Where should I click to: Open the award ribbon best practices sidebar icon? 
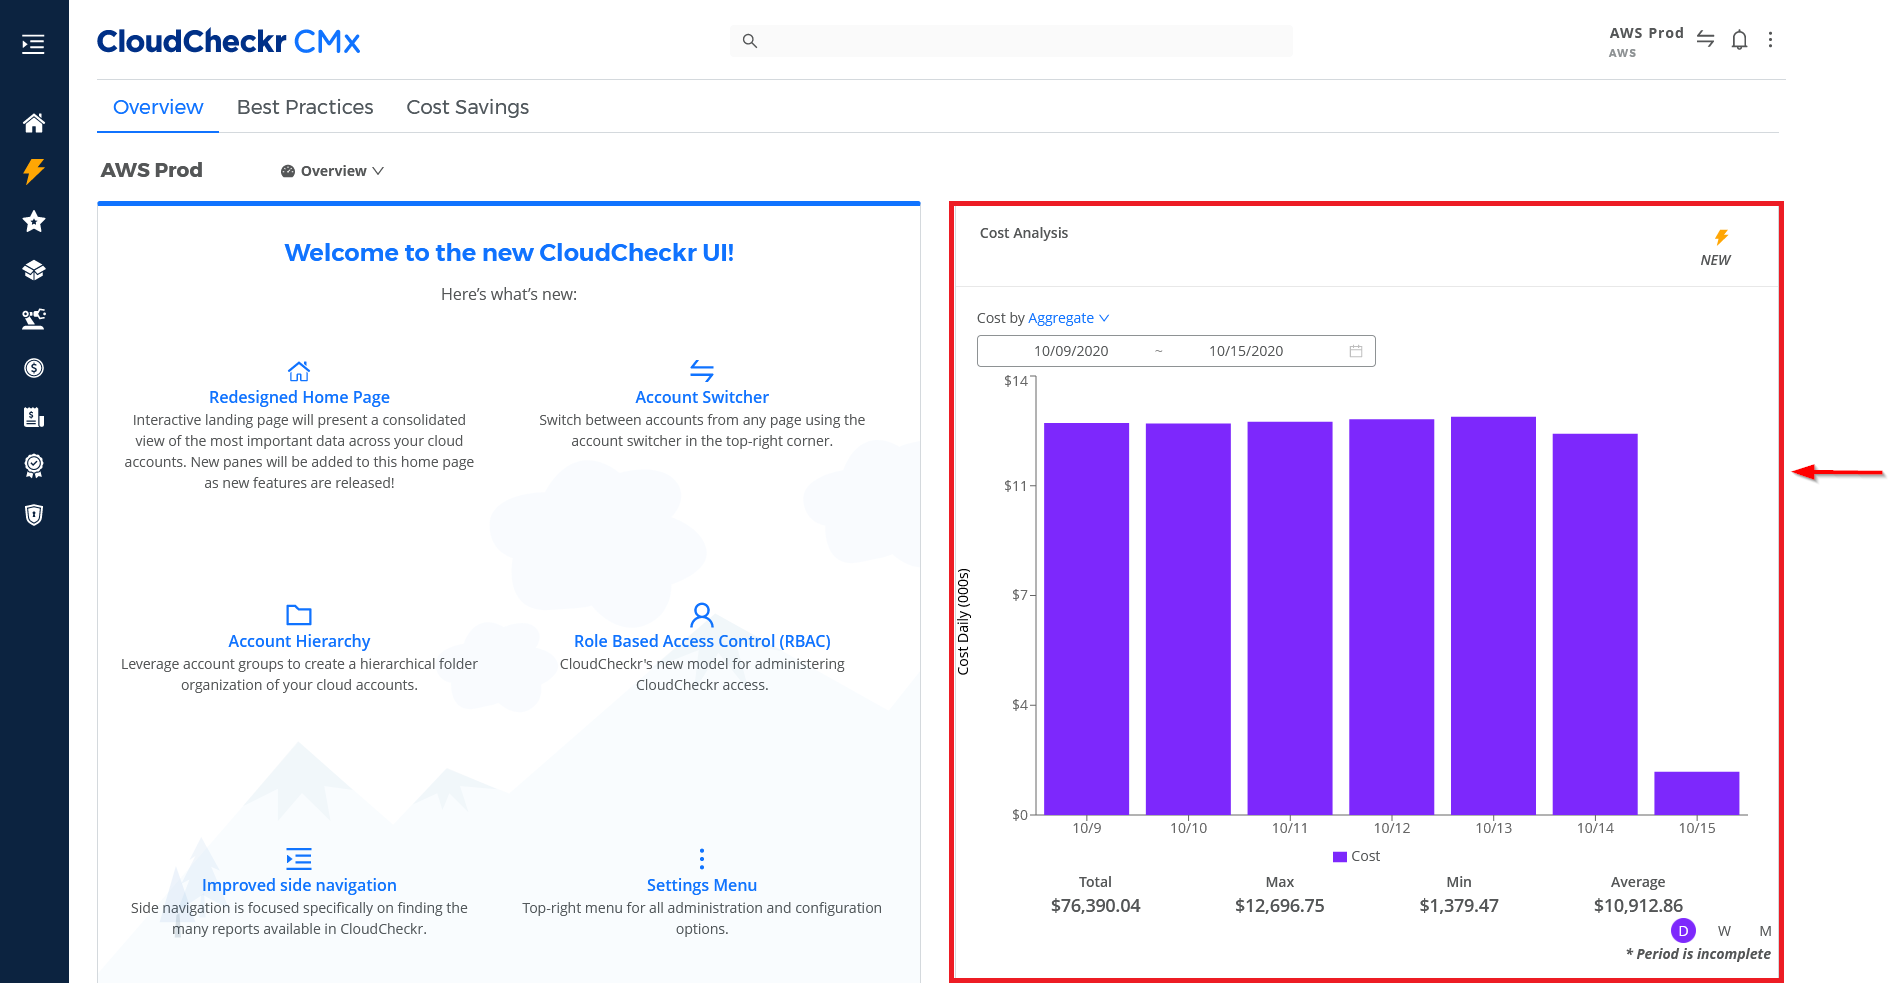pyautogui.click(x=34, y=466)
